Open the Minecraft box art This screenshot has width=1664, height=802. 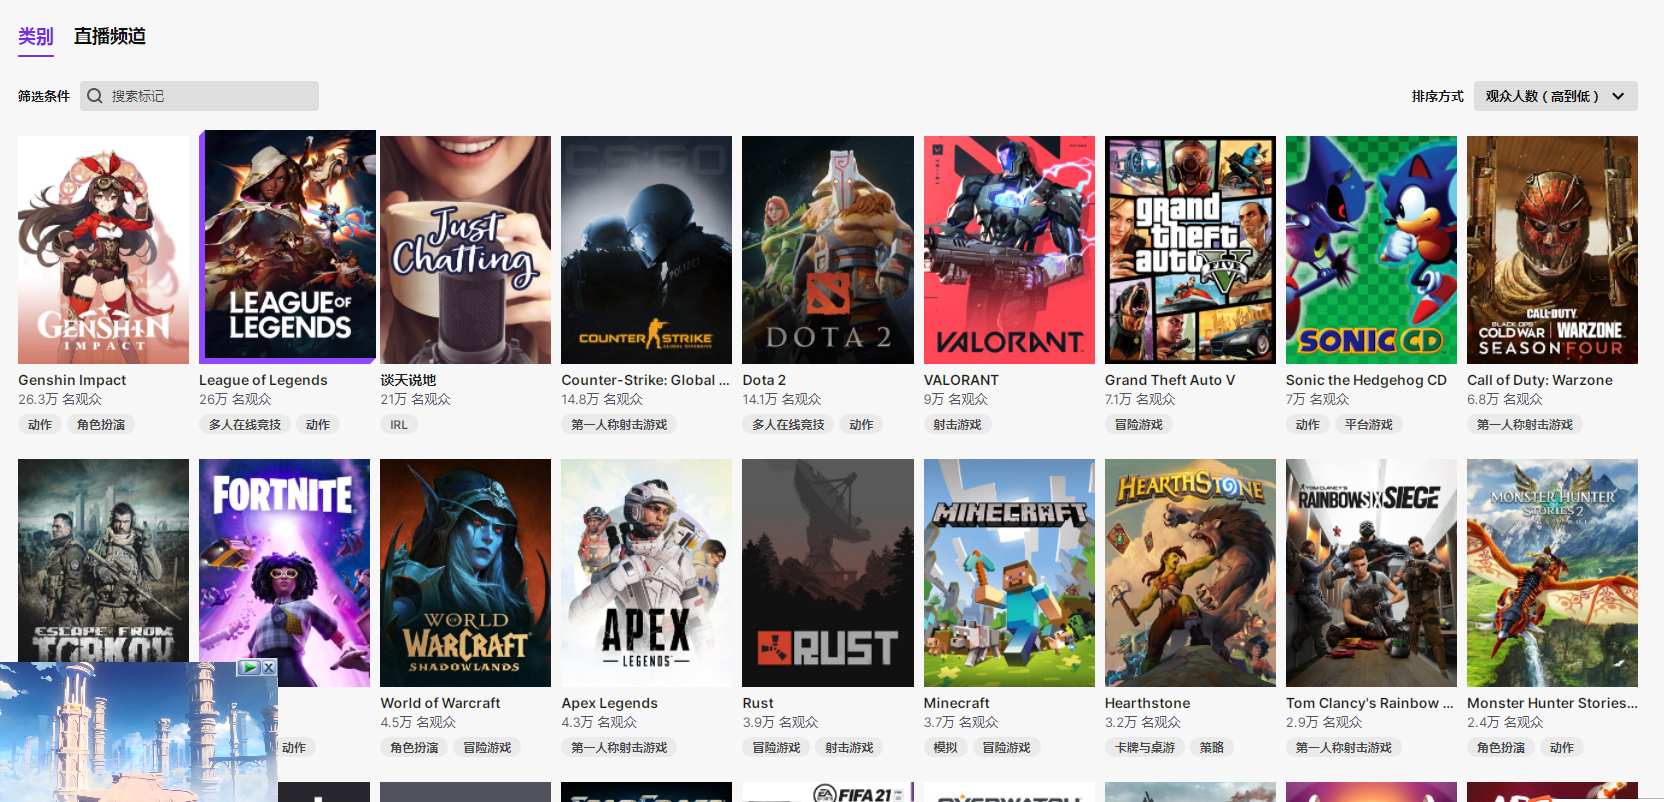pyautogui.click(x=1009, y=572)
